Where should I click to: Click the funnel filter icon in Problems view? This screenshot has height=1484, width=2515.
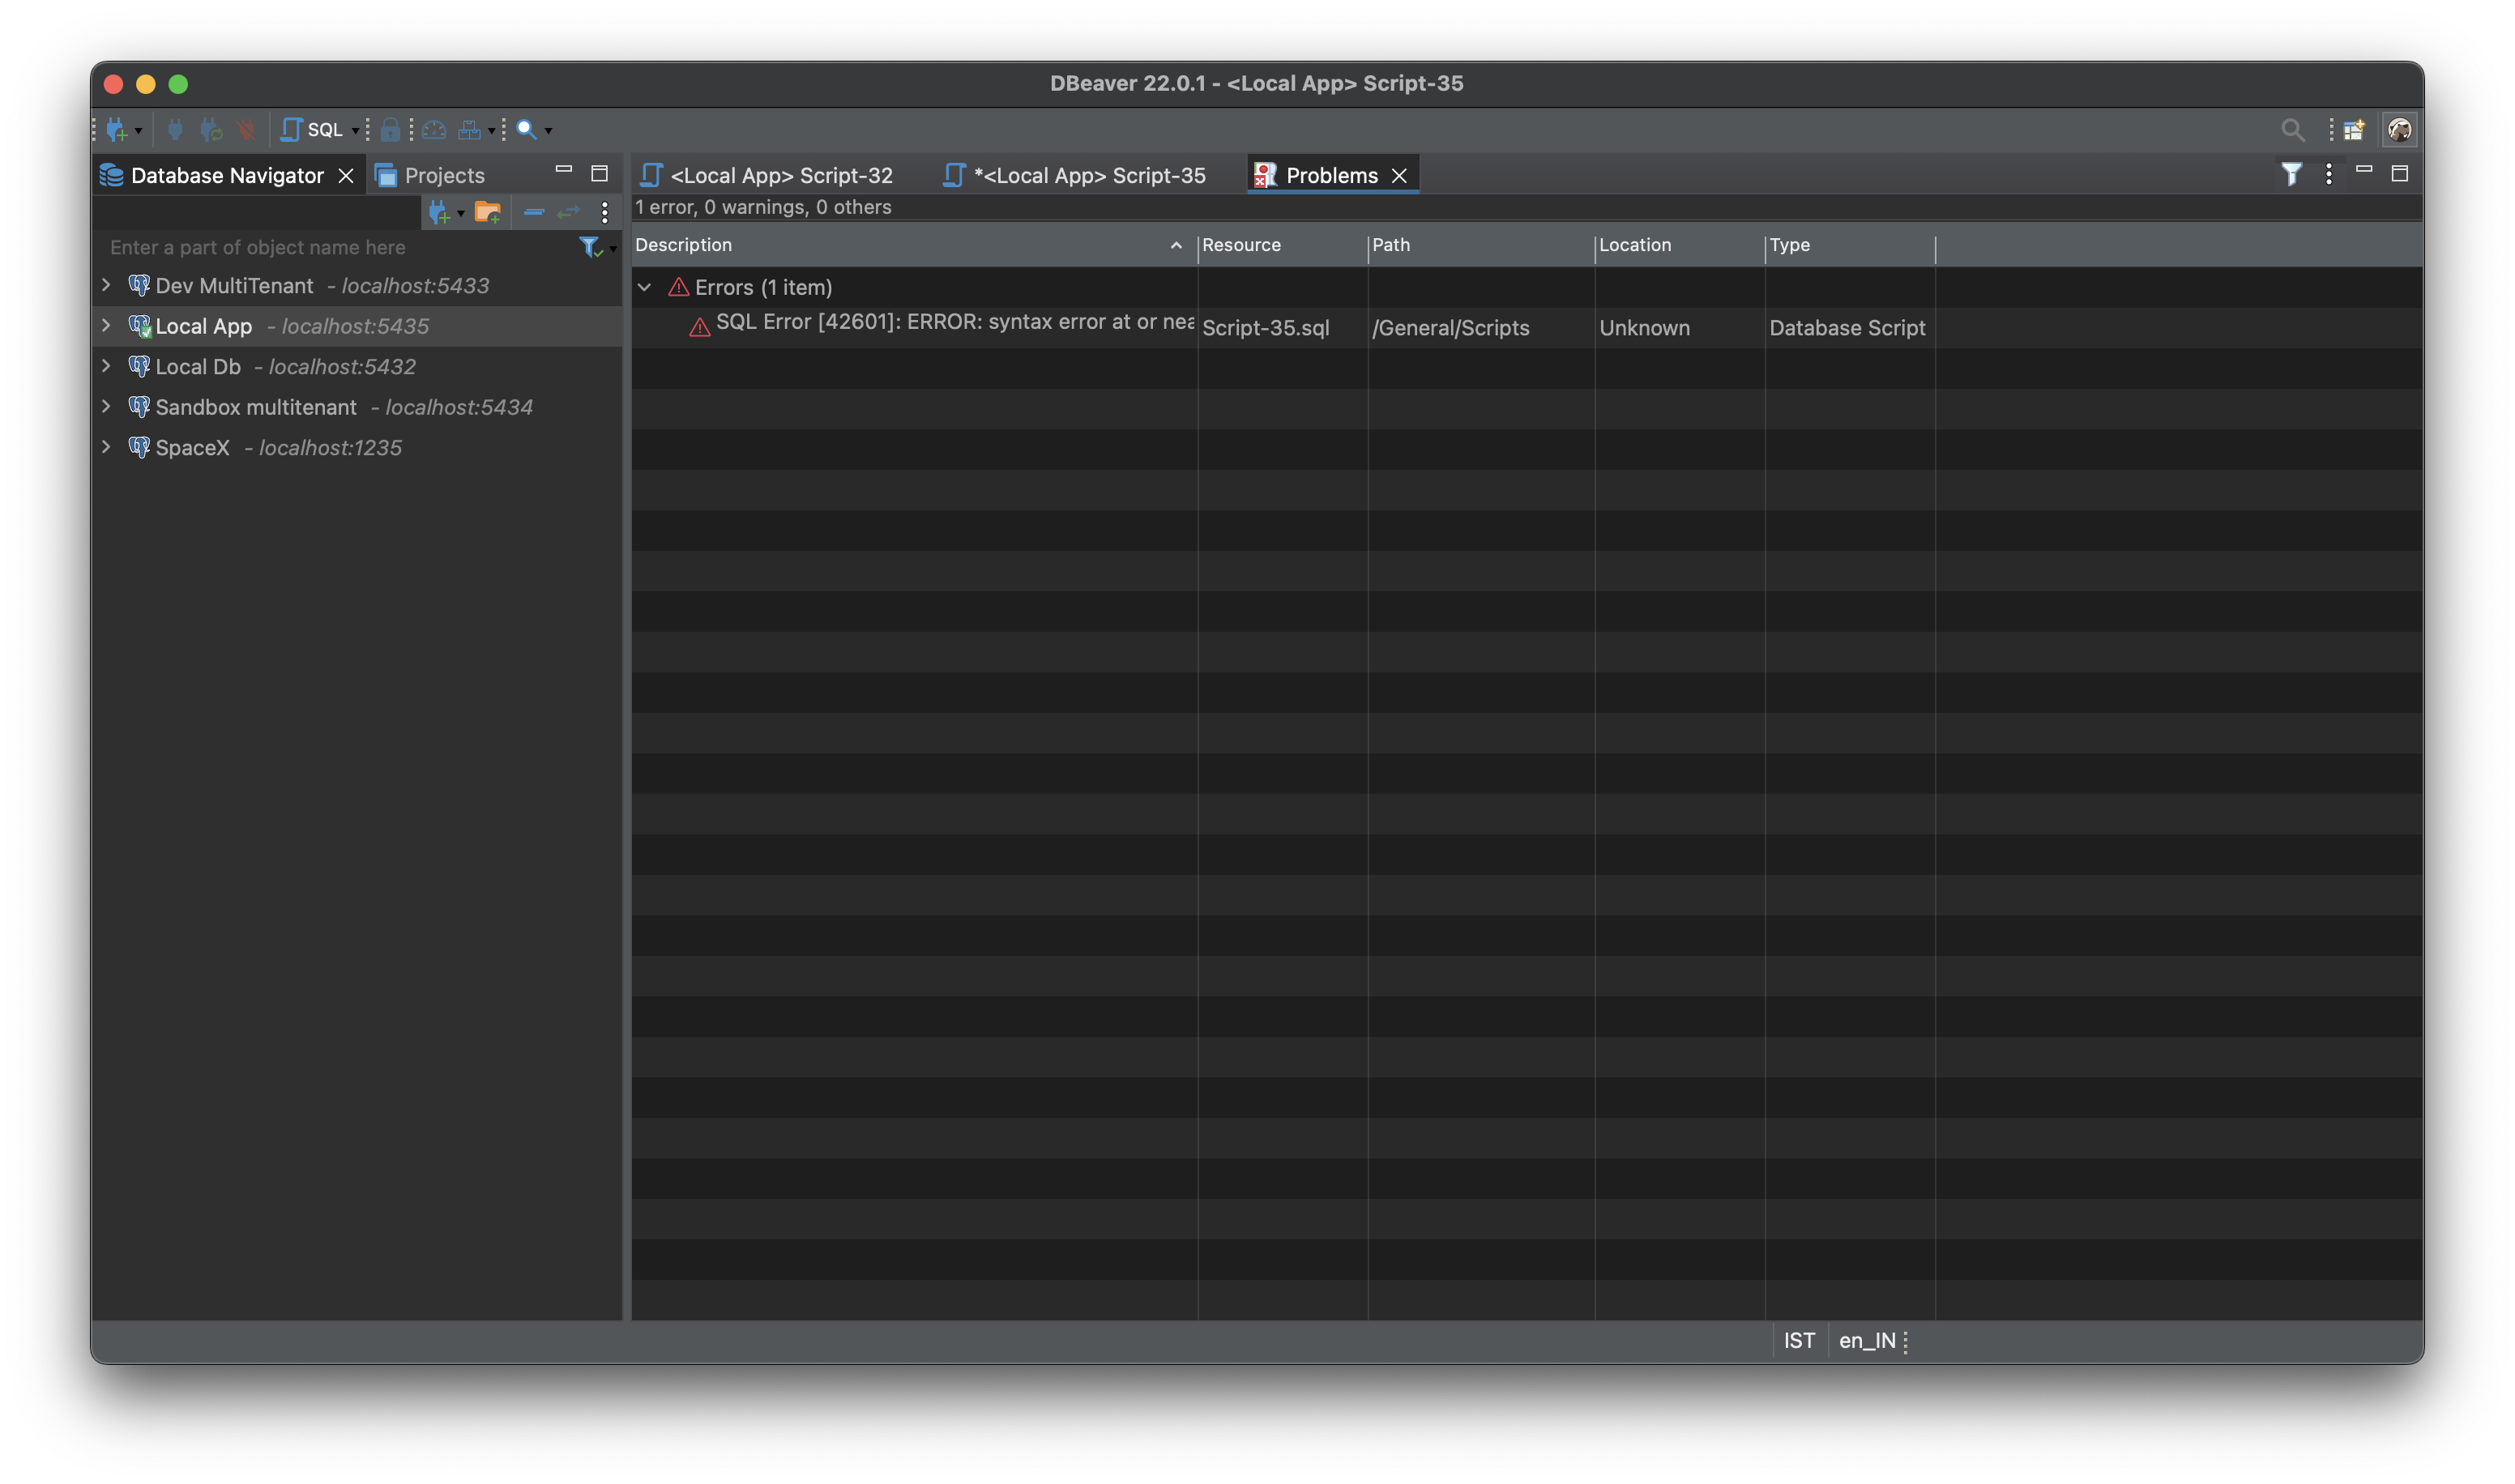pyautogui.click(x=2291, y=175)
